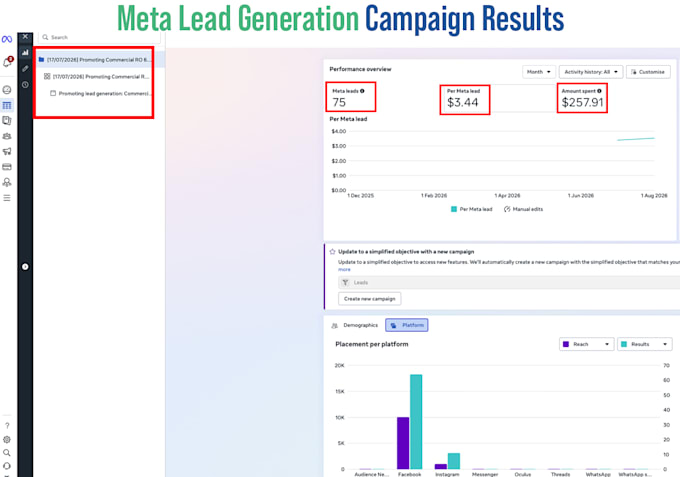The width and height of the screenshot is (680, 477).
Task: Select the bar chart insights panel icon
Action: [25, 52]
